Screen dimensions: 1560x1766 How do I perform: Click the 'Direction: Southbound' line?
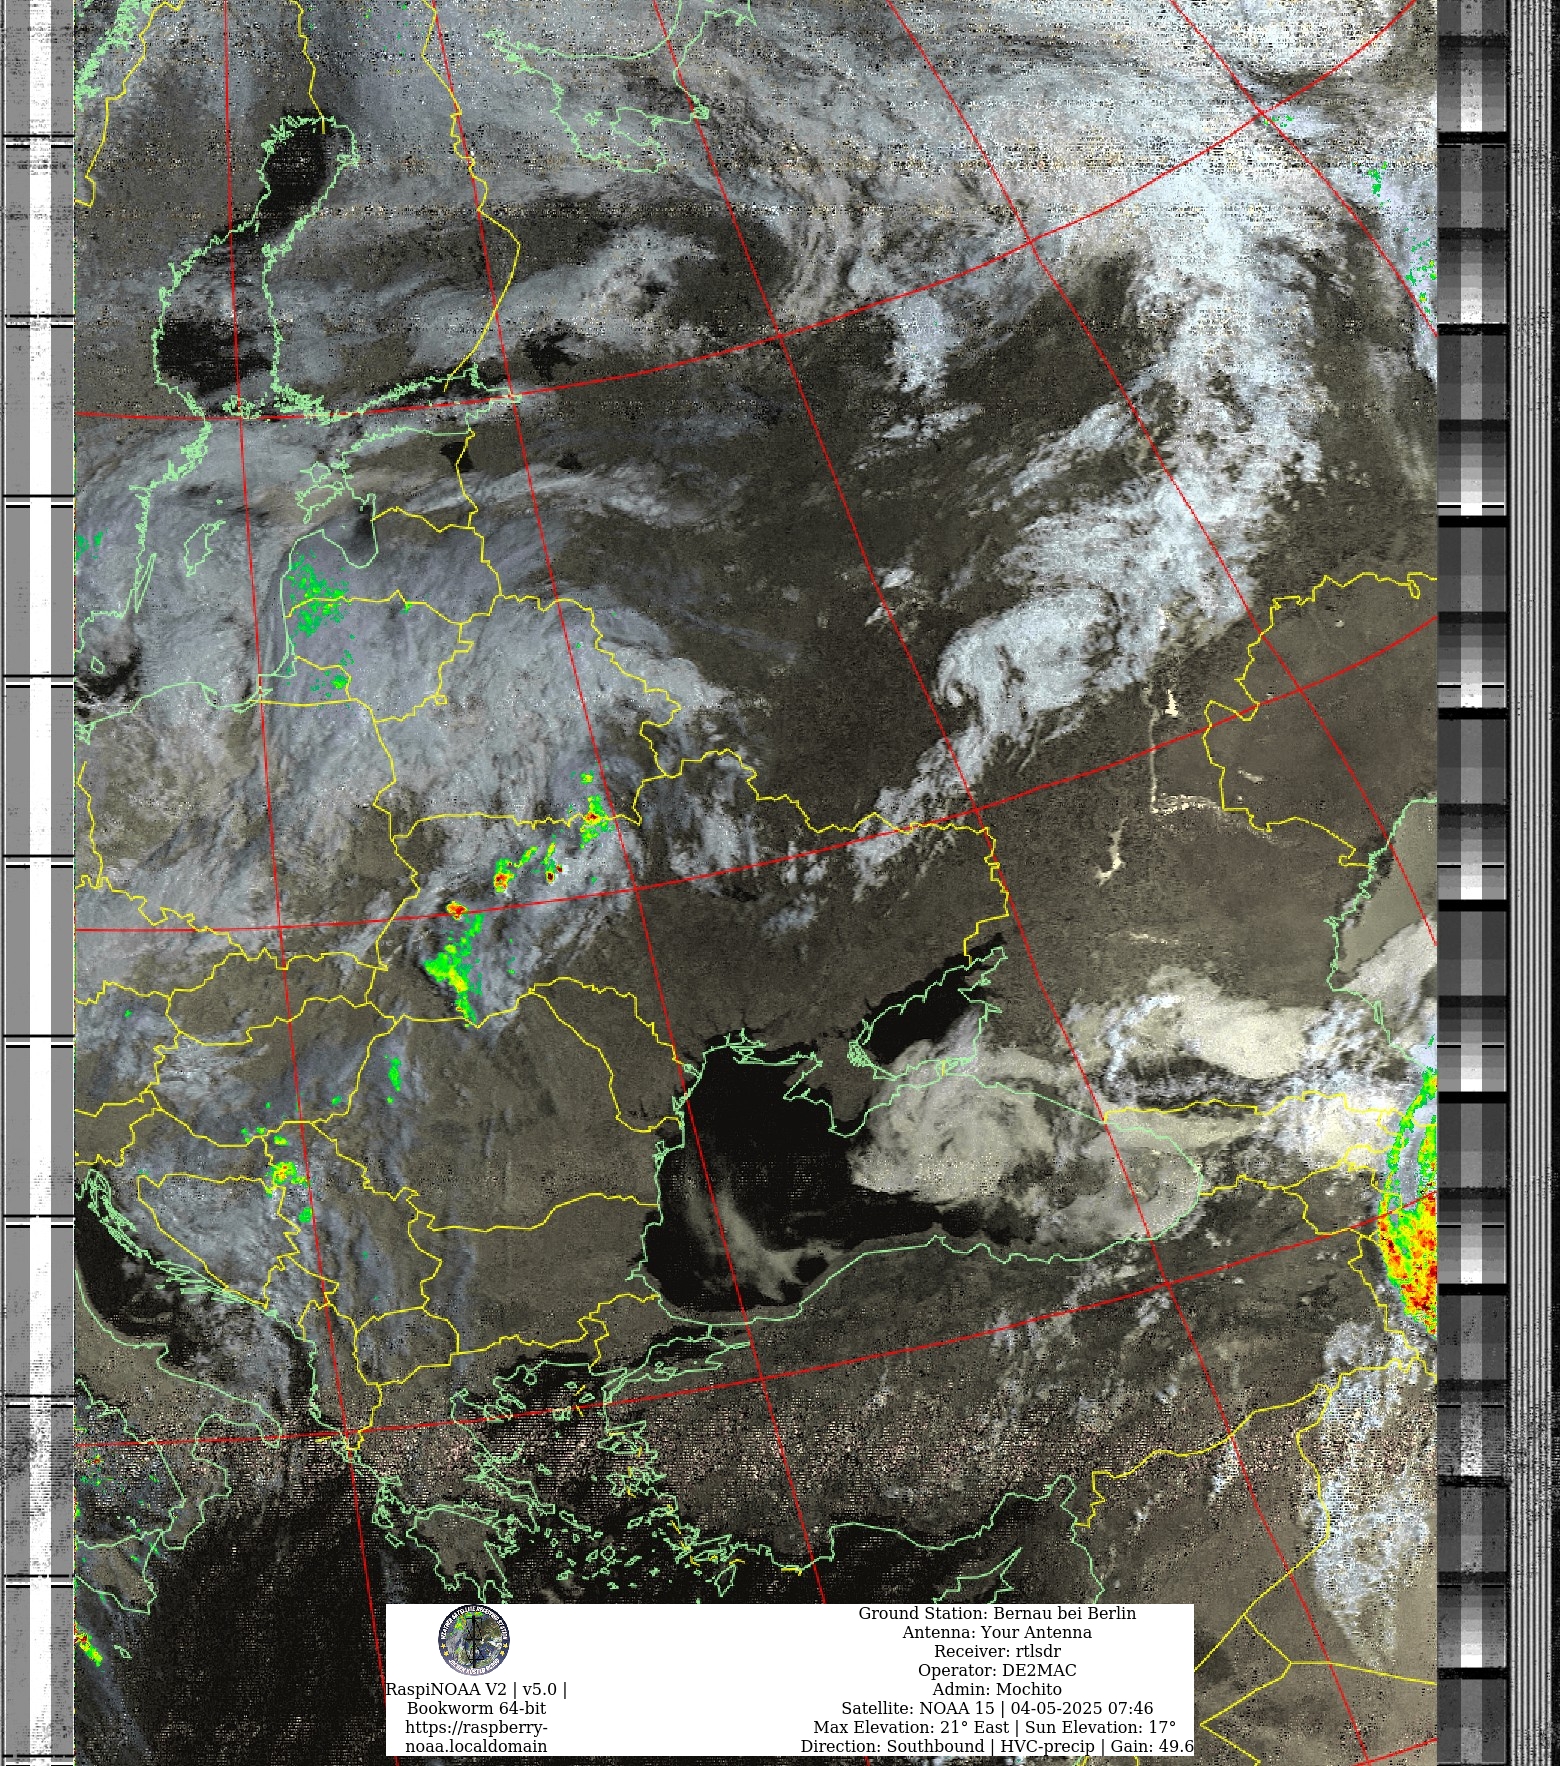pyautogui.click(x=997, y=1746)
